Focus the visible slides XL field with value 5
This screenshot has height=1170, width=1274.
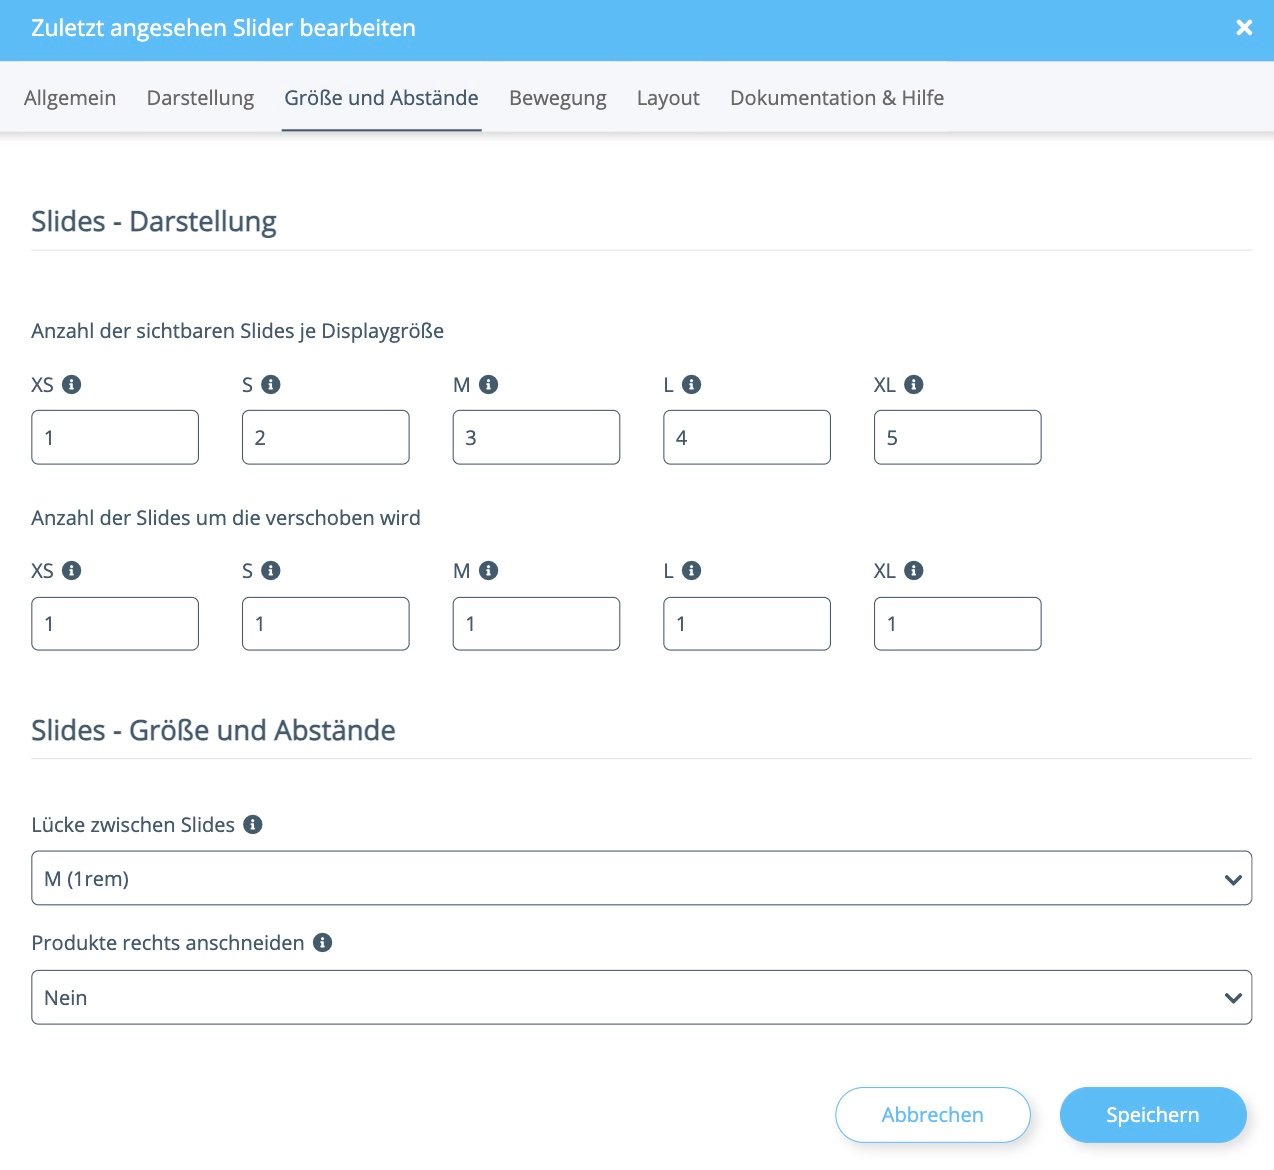(x=958, y=437)
